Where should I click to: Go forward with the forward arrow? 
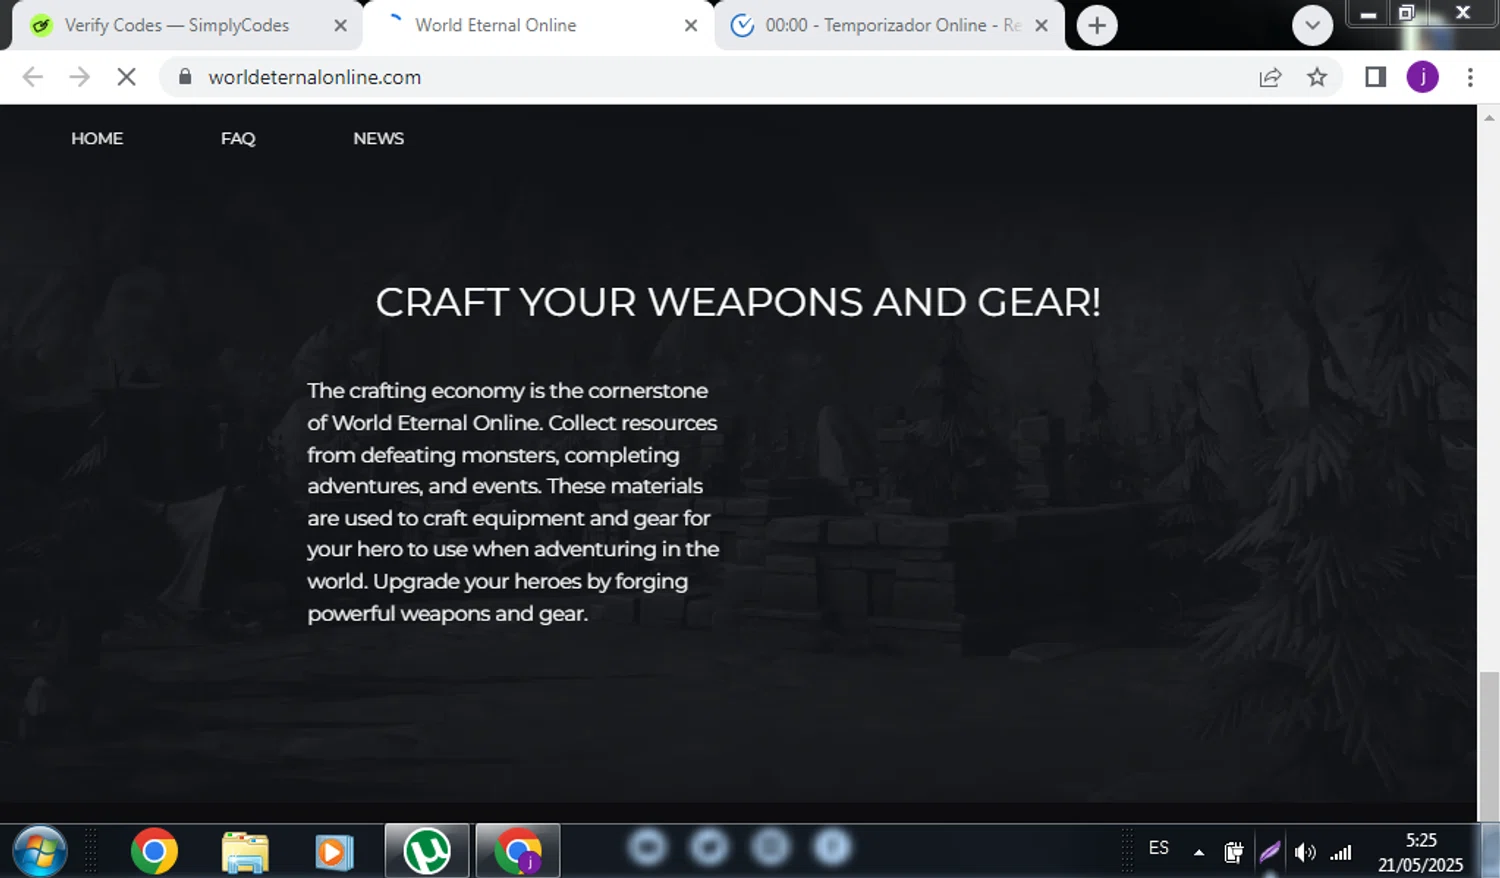click(x=79, y=77)
